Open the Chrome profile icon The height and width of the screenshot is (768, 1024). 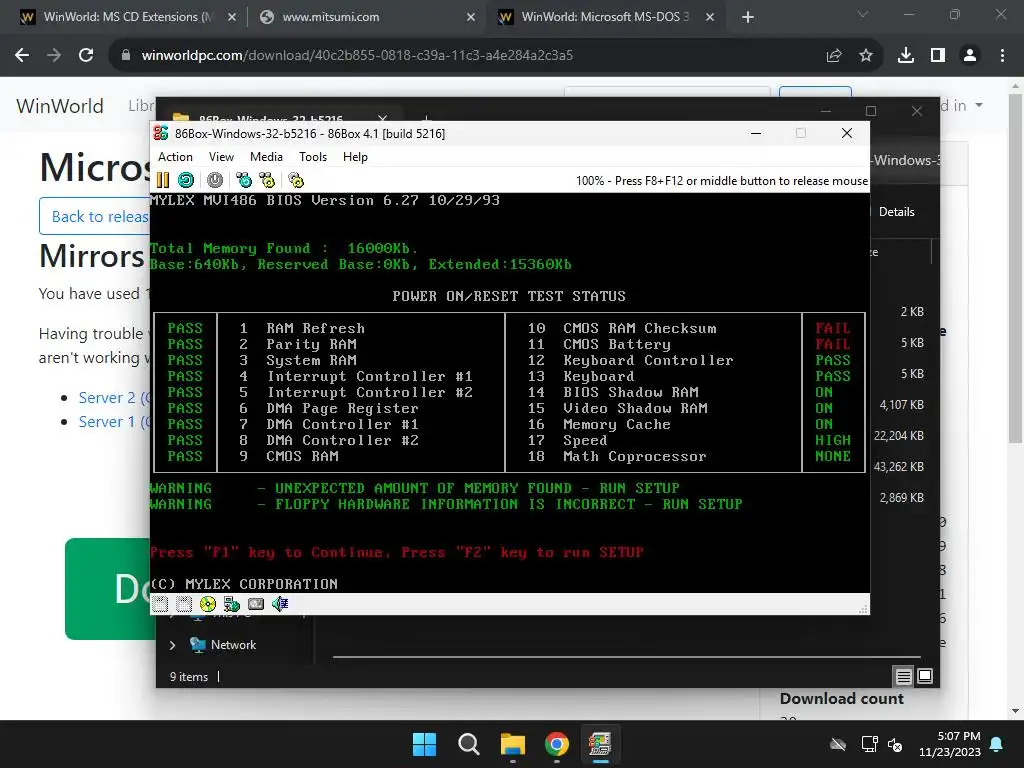click(x=970, y=56)
